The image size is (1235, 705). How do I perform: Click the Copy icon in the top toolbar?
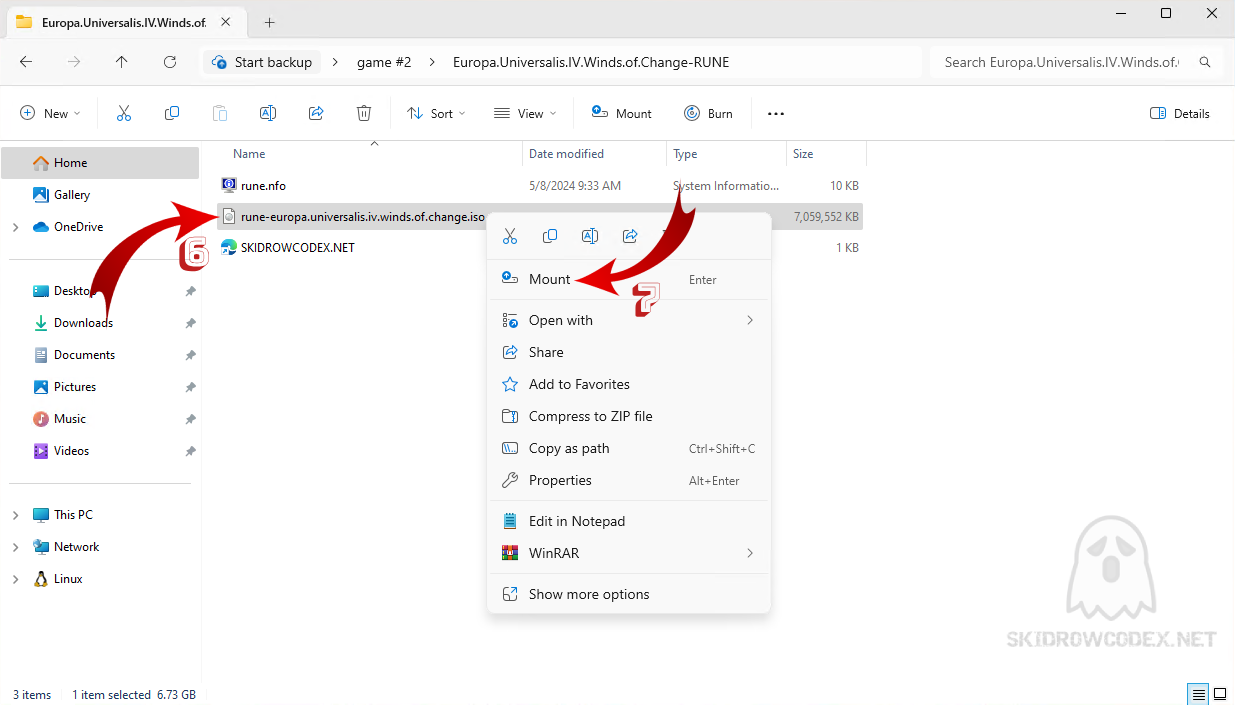[x=172, y=114]
